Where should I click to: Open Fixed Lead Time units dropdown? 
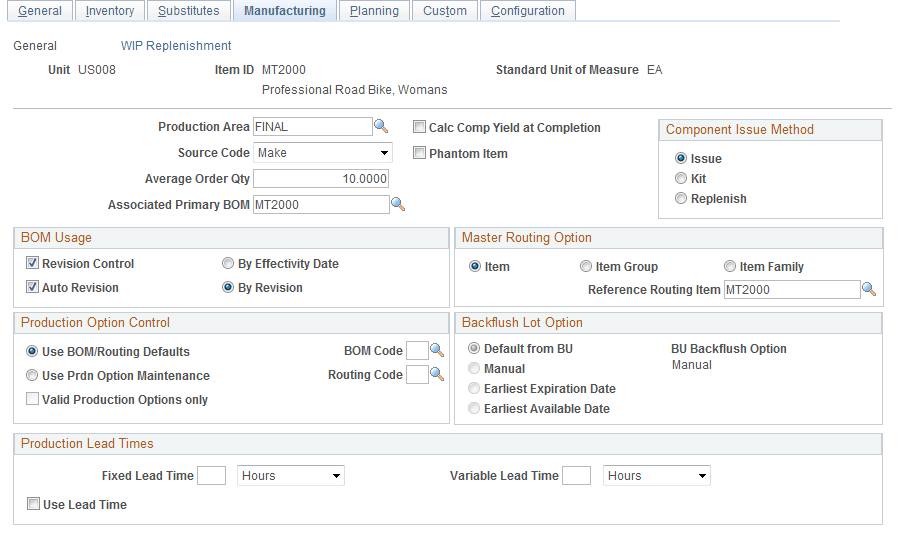point(291,476)
